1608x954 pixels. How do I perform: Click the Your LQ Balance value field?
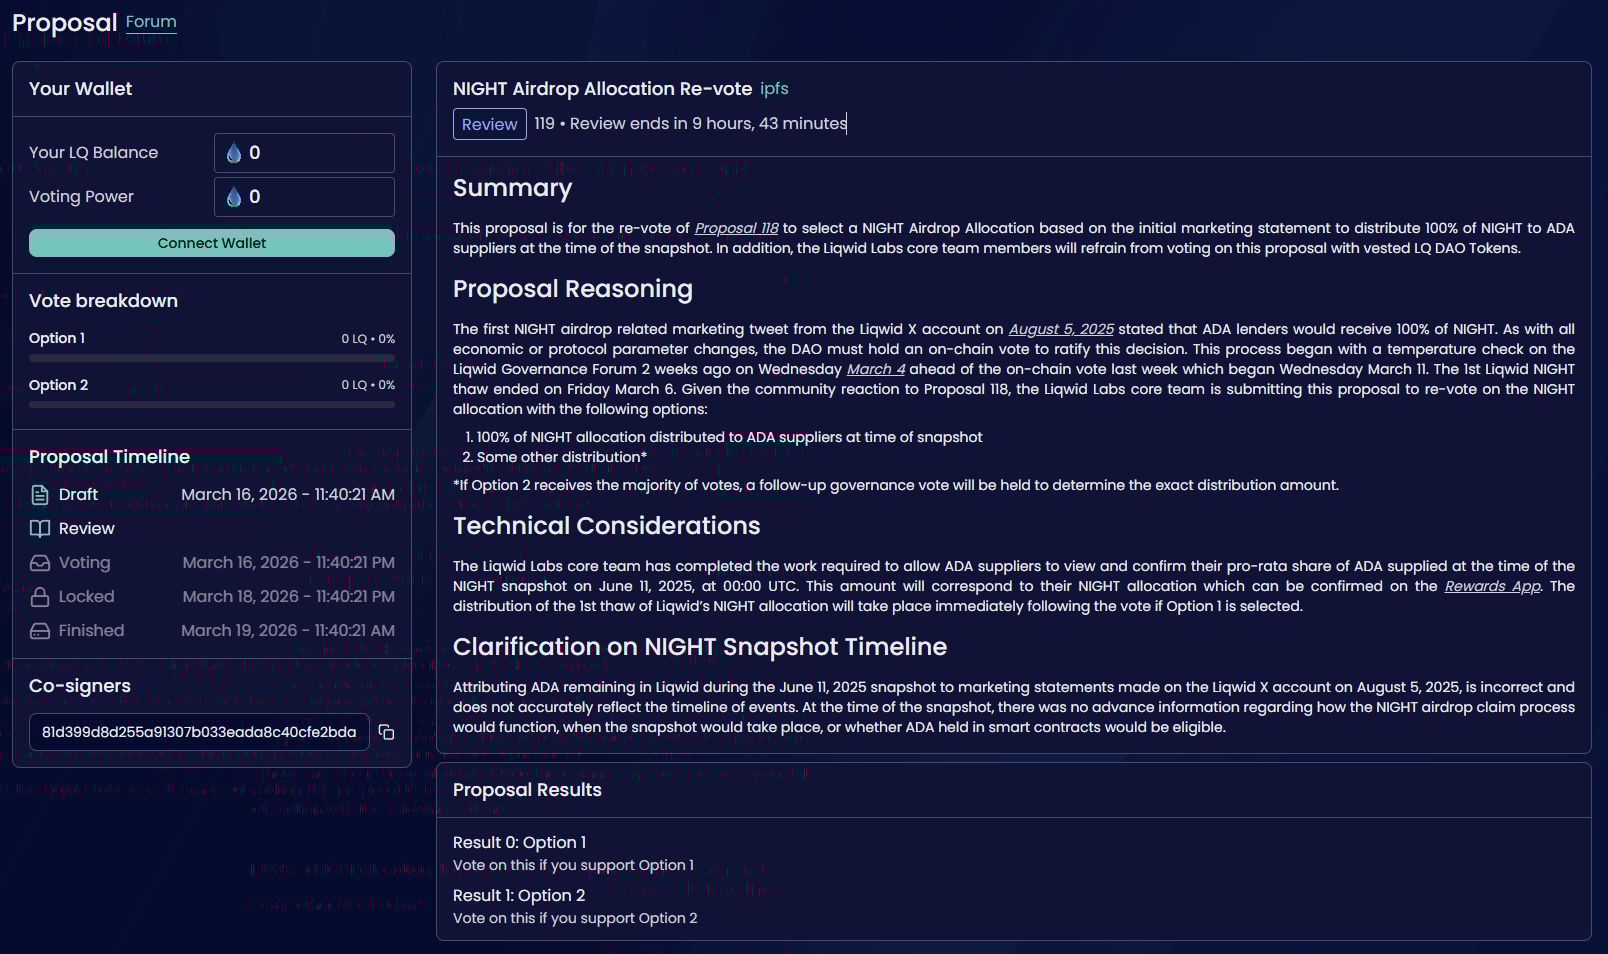(x=304, y=153)
